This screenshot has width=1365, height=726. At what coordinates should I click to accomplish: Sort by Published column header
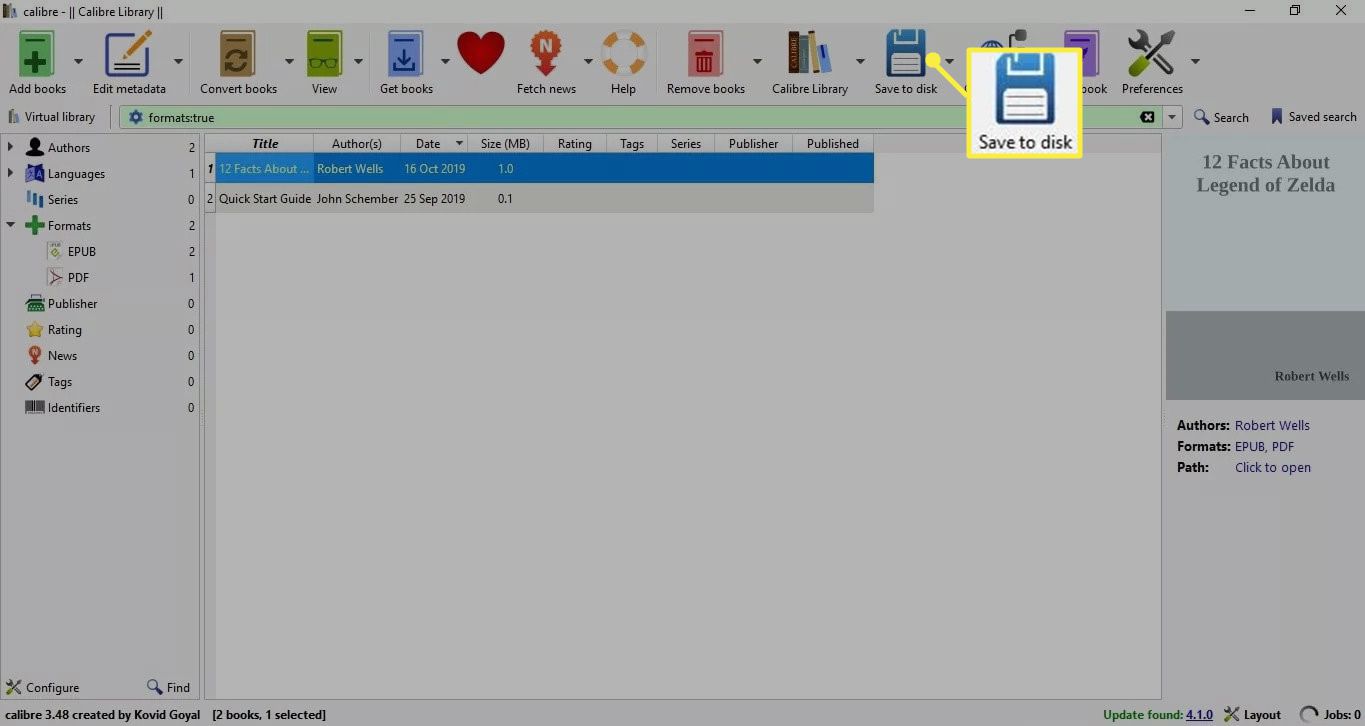click(x=833, y=143)
